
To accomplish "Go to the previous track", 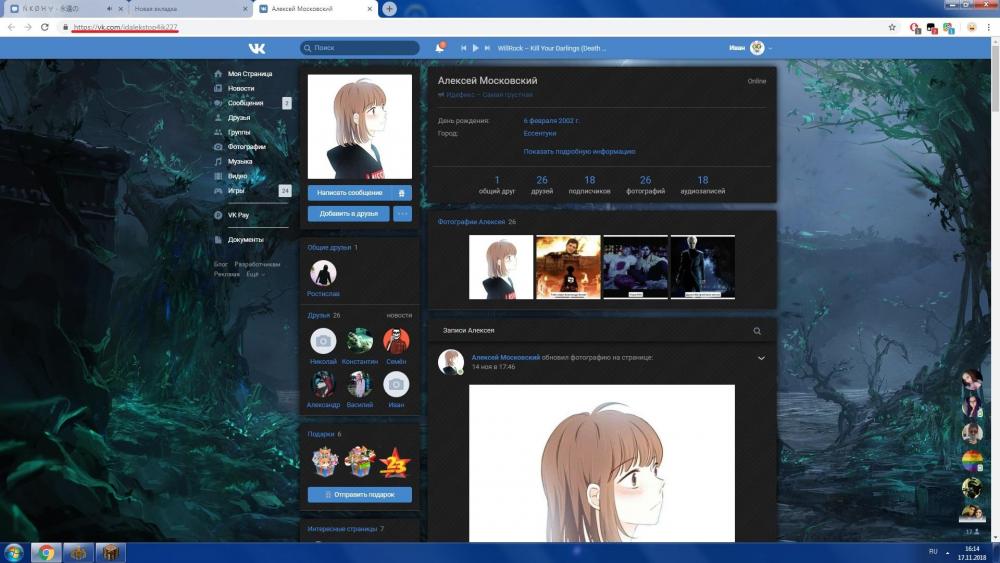I will 464,48.
